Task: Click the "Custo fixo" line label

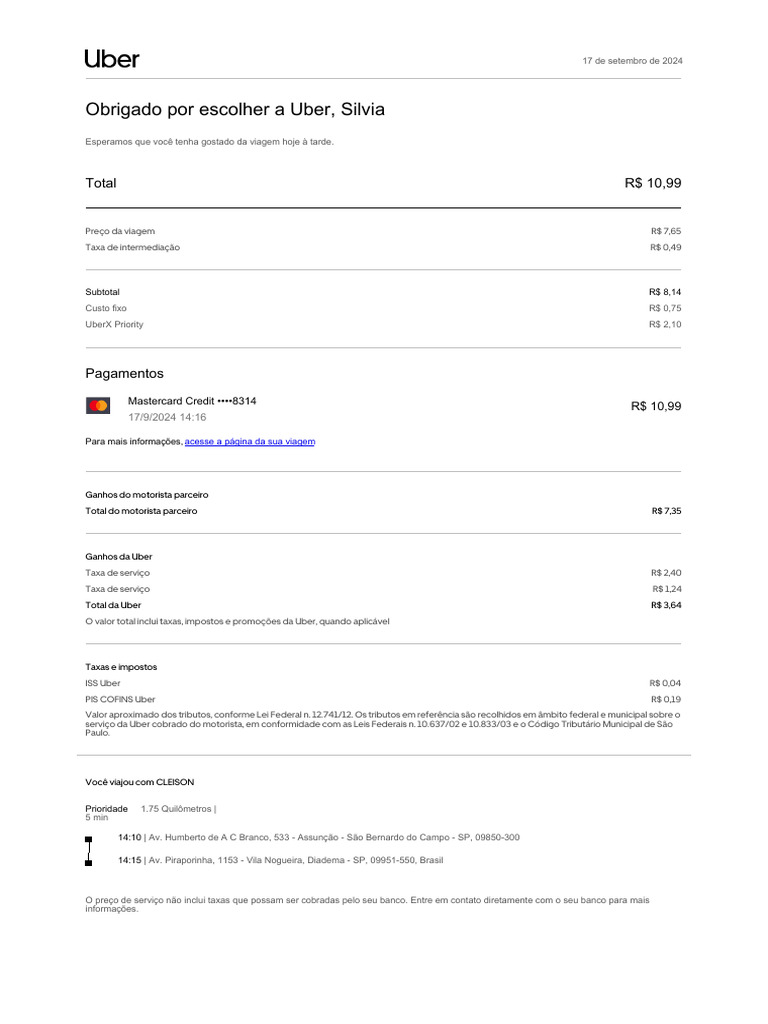Action: (106, 308)
